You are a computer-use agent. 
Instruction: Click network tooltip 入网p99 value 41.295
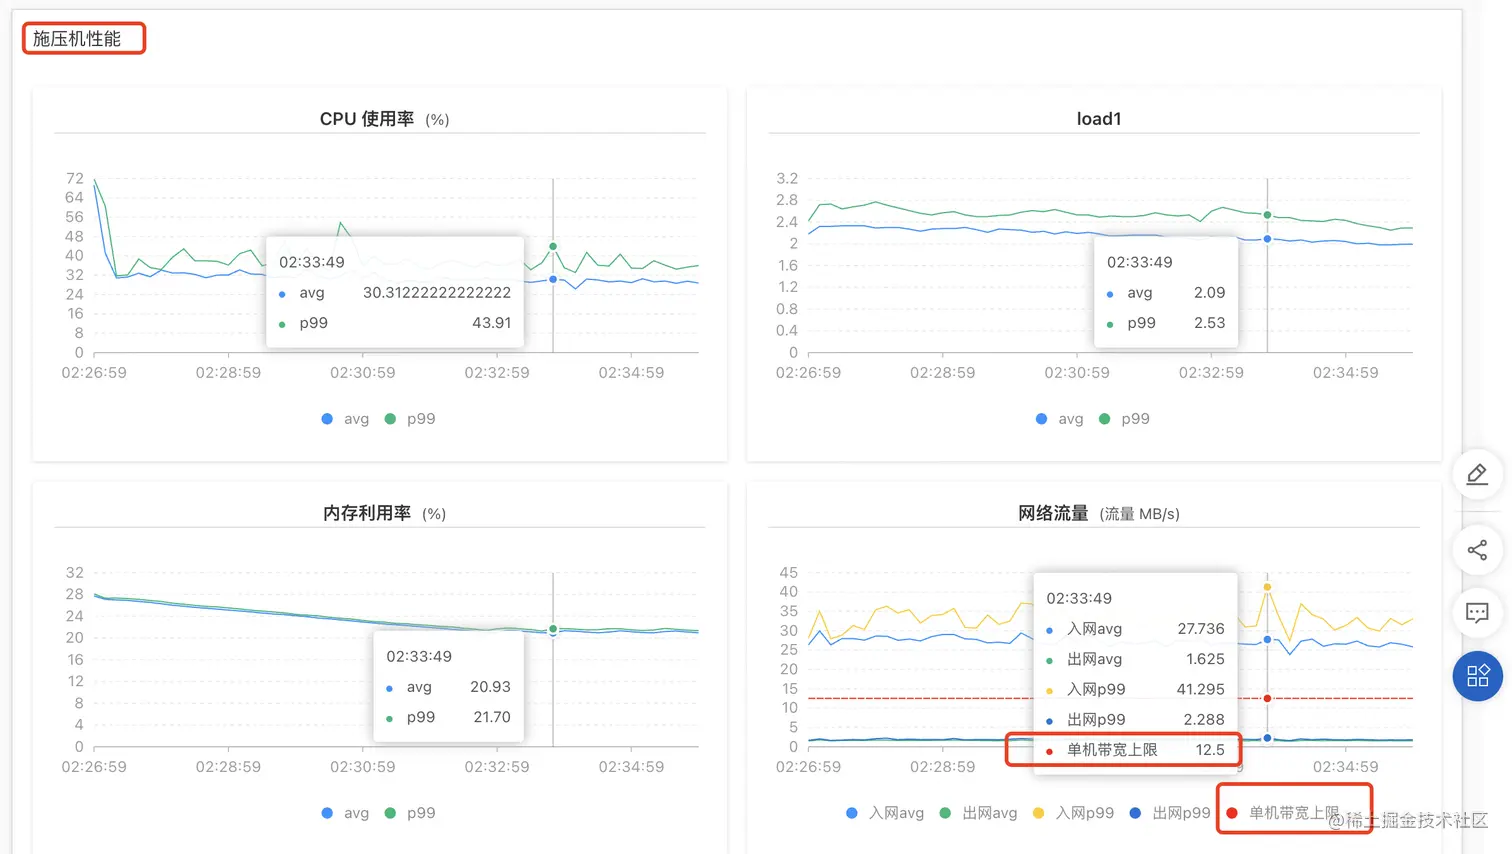coord(1200,689)
